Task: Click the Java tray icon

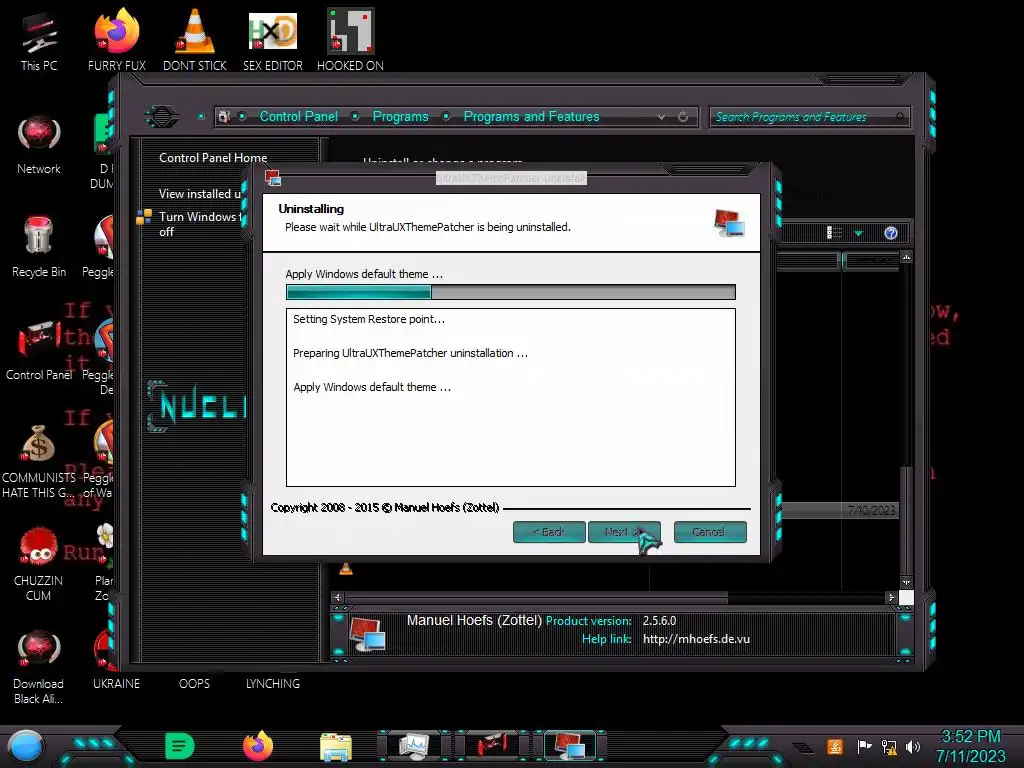Action: [835, 746]
